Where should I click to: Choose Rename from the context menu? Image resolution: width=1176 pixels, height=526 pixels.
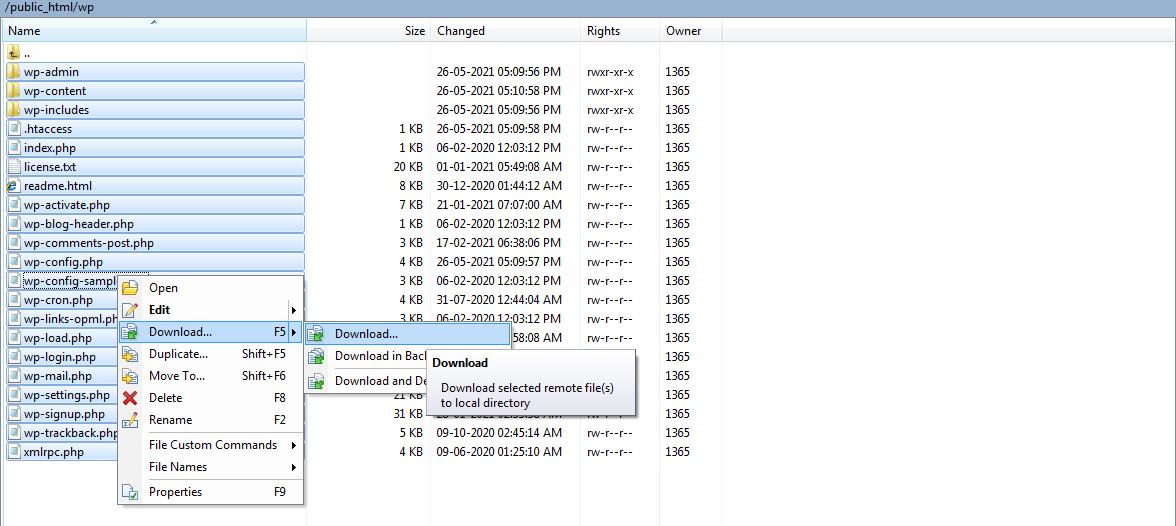pos(211,420)
